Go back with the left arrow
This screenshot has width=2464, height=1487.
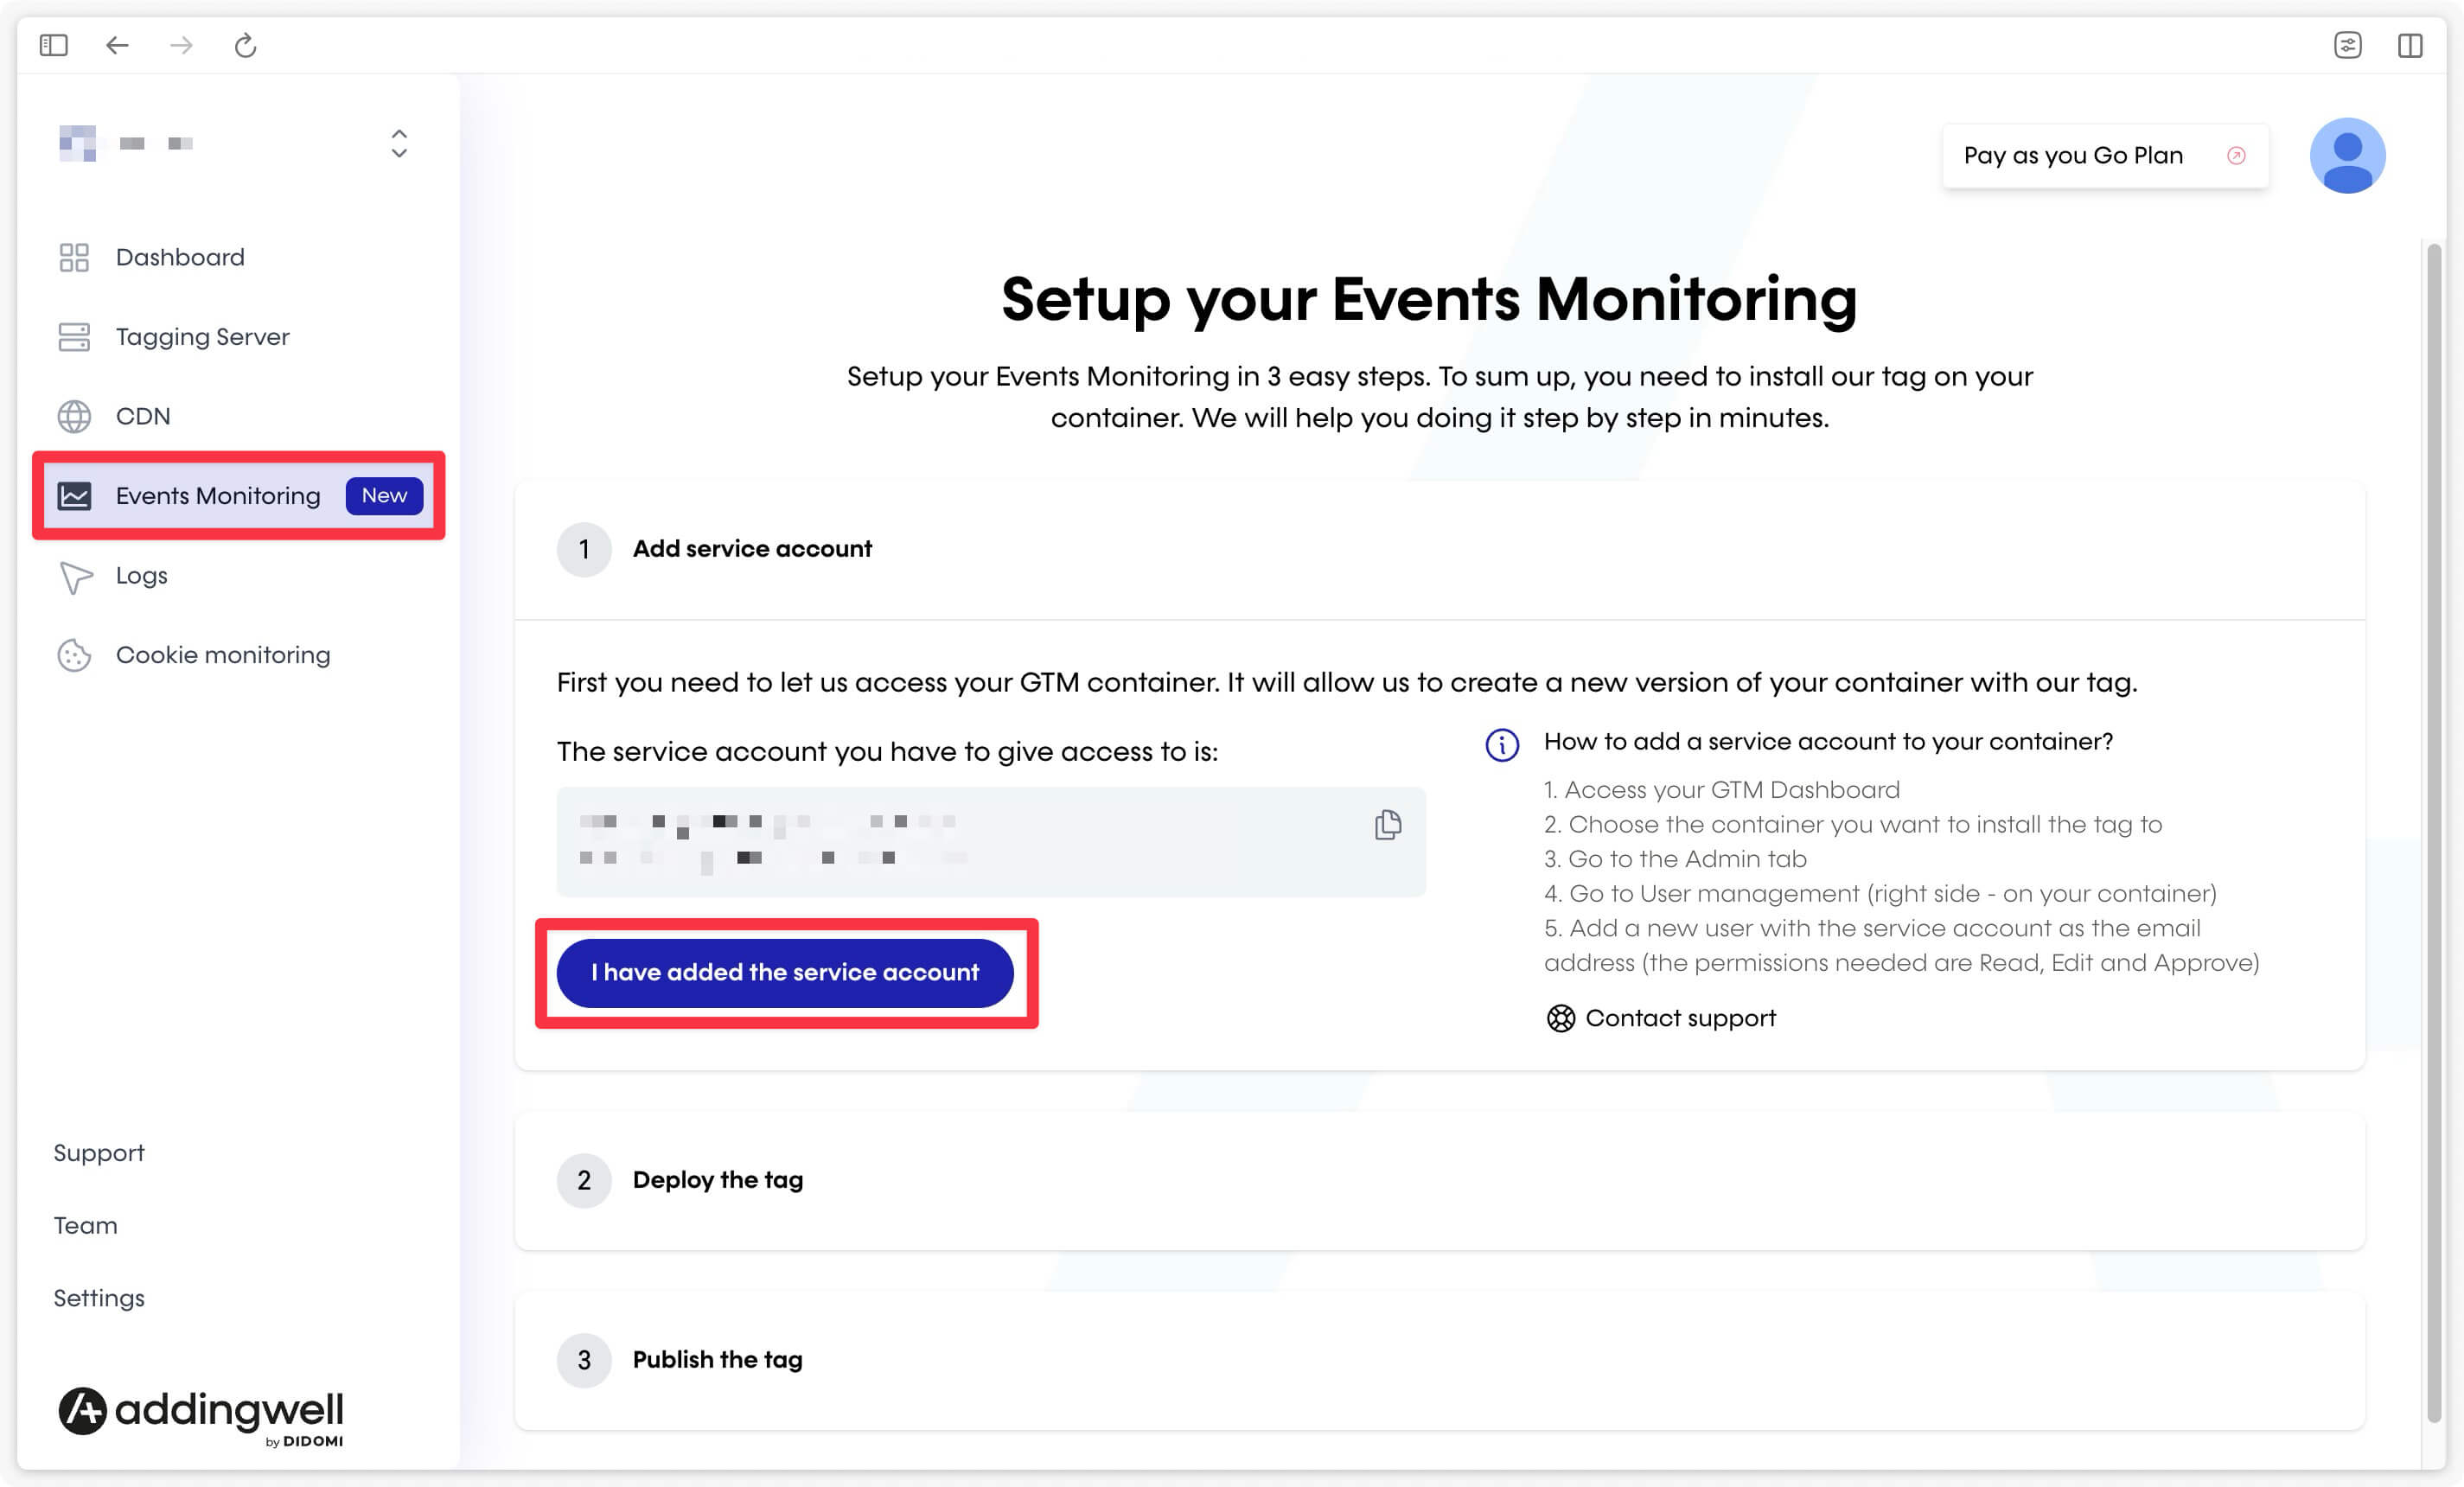click(117, 45)
